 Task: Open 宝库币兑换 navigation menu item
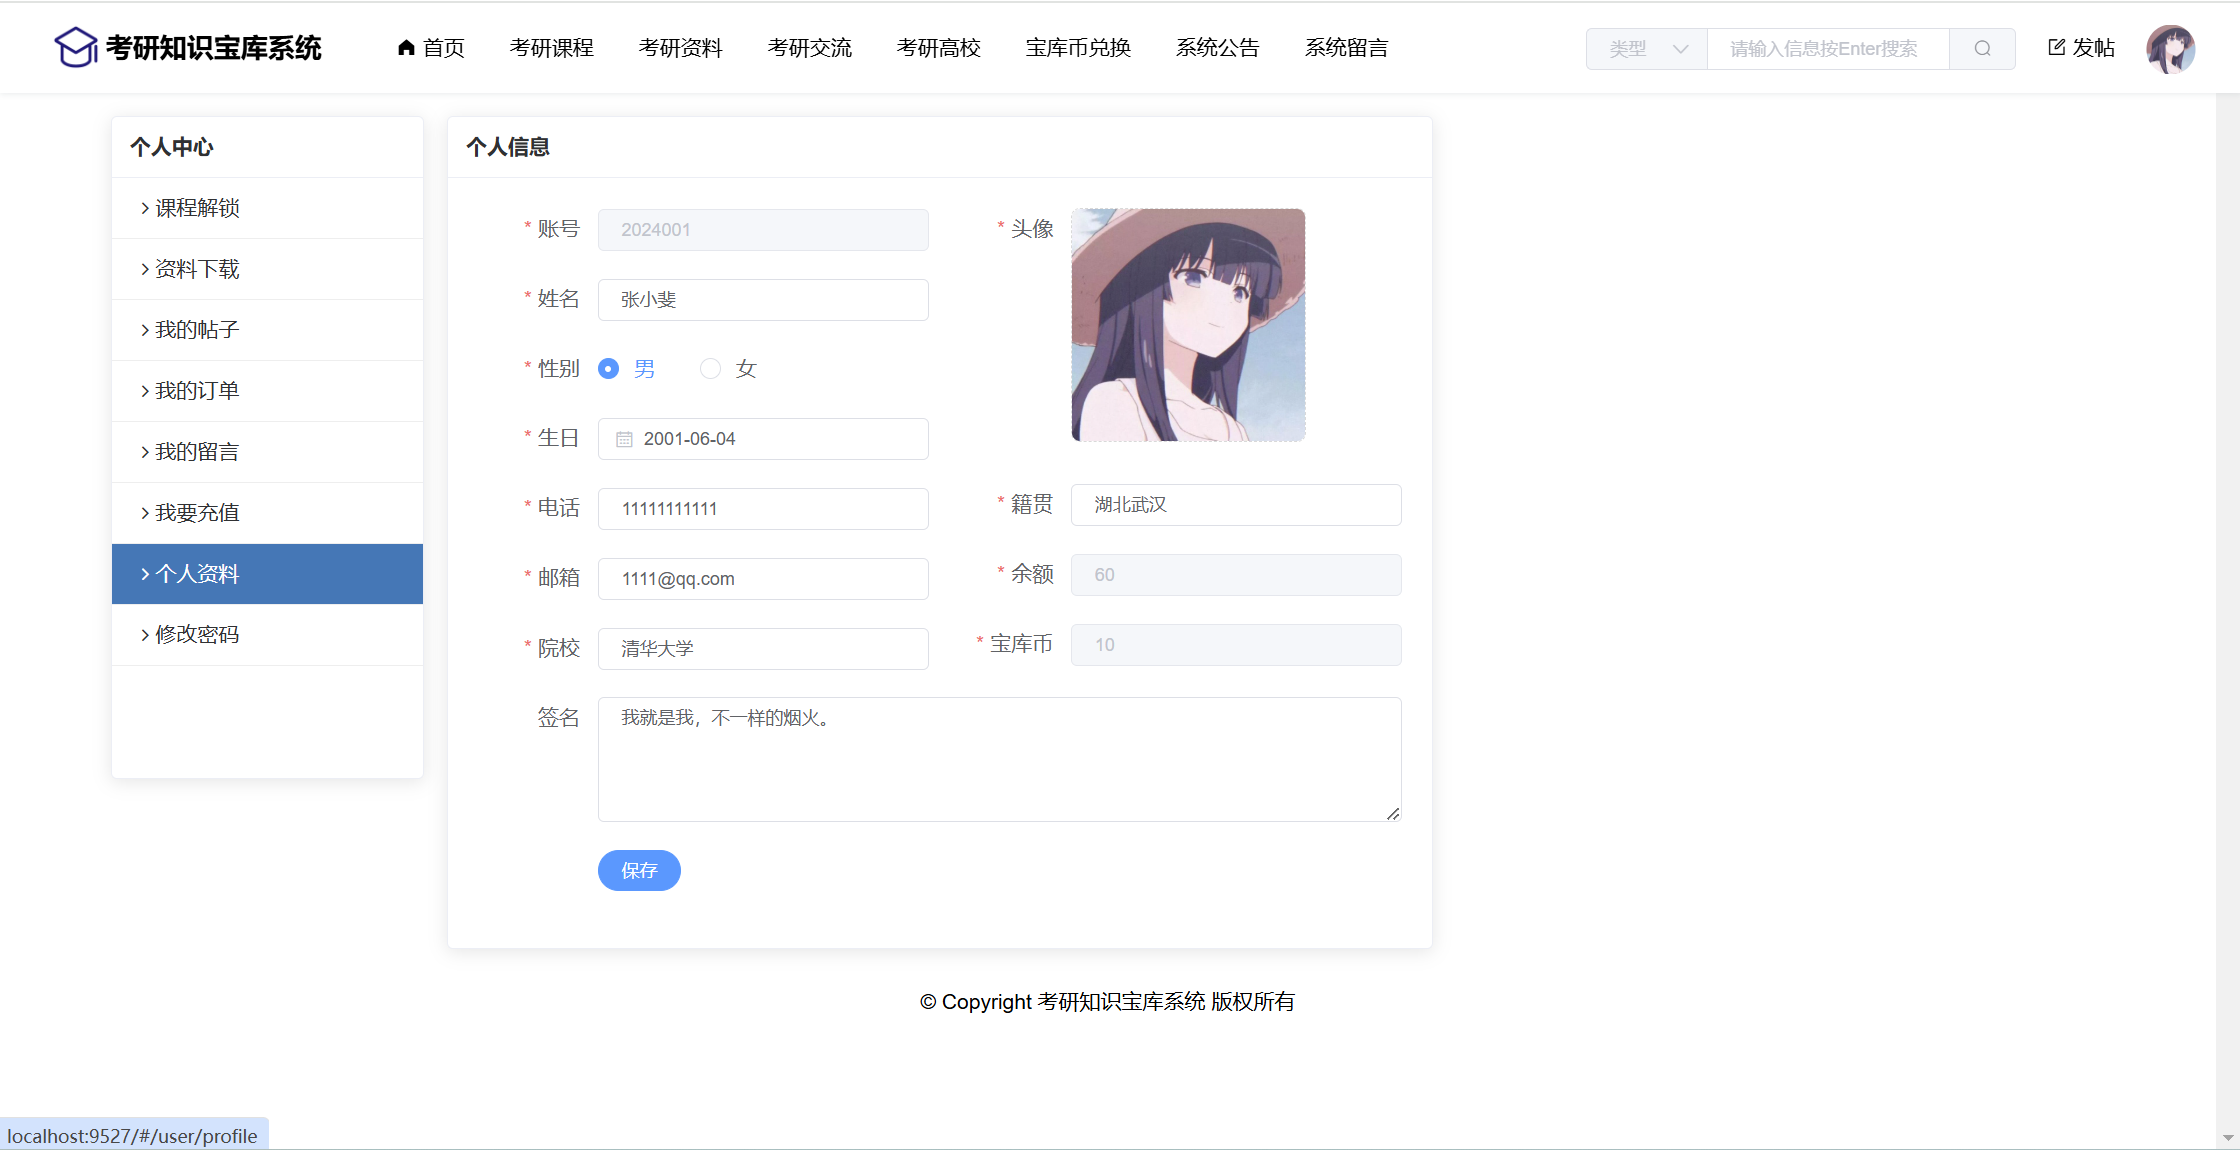(1077, 48)
